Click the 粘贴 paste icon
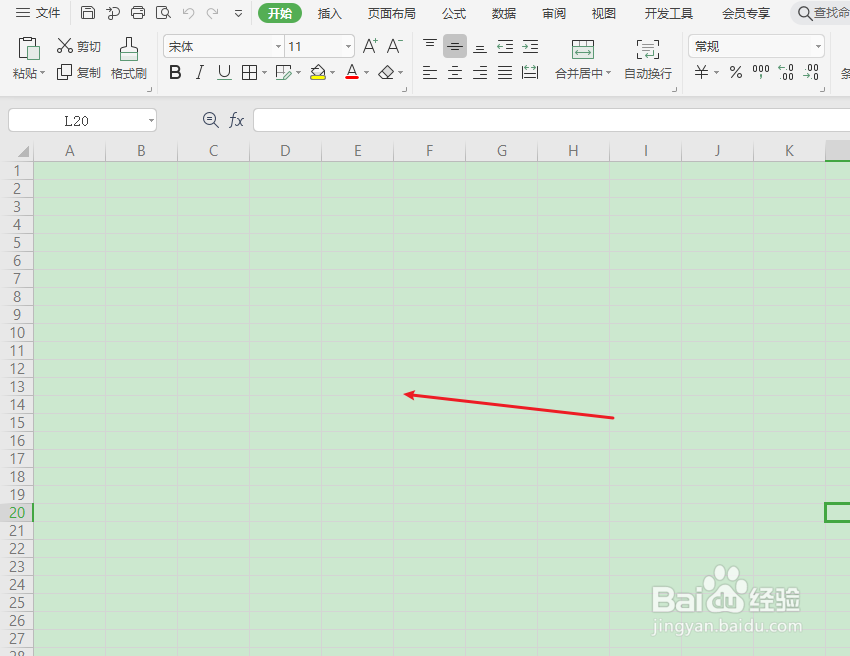 click(x=29, y=49)
